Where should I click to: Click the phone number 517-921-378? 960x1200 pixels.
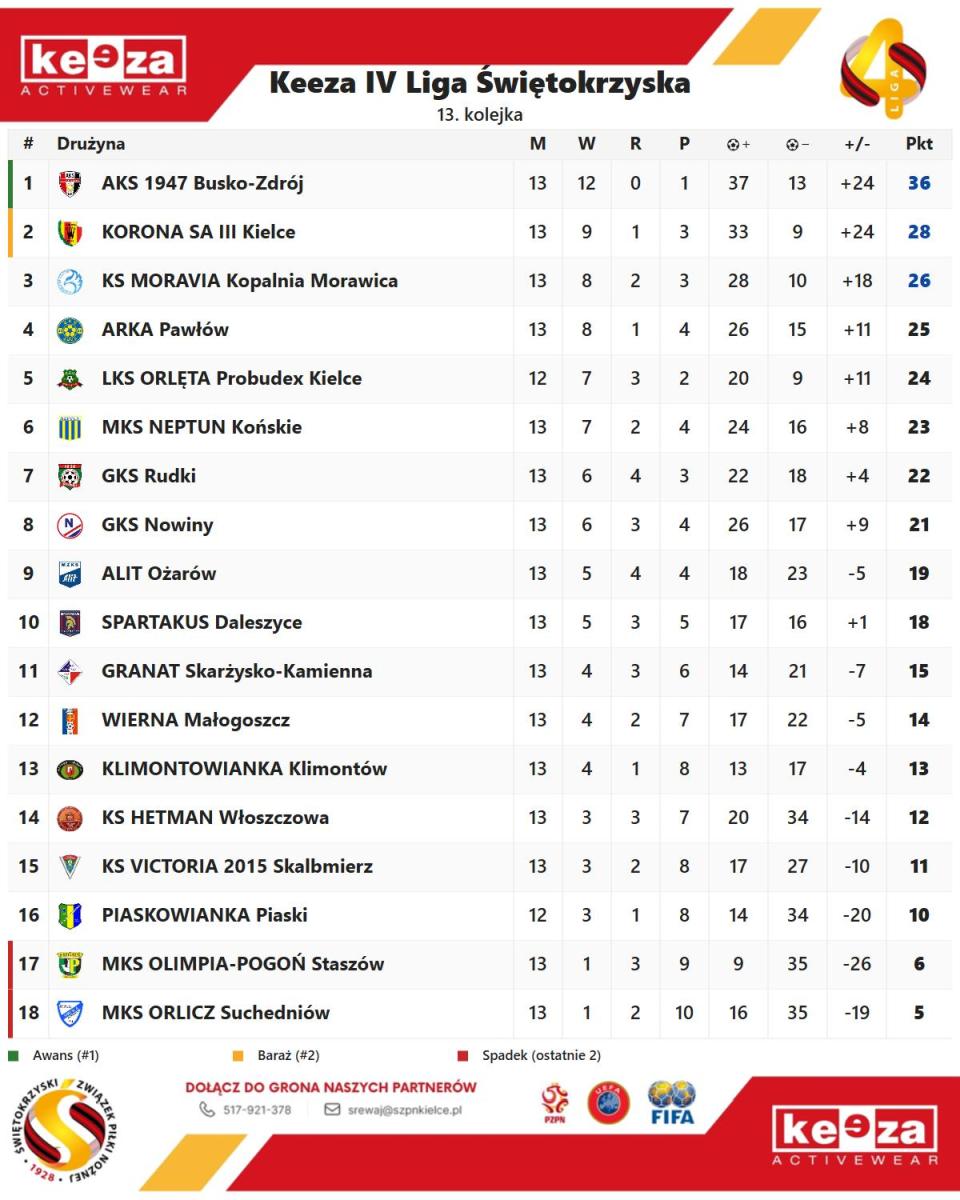click(x=257, y=1110)
